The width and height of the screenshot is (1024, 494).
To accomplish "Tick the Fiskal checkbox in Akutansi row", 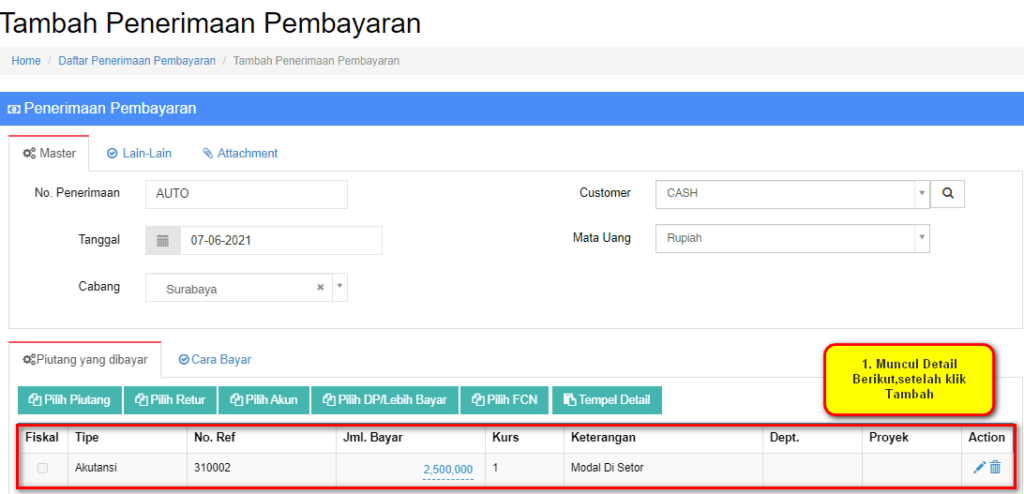I will coord(42,468).
